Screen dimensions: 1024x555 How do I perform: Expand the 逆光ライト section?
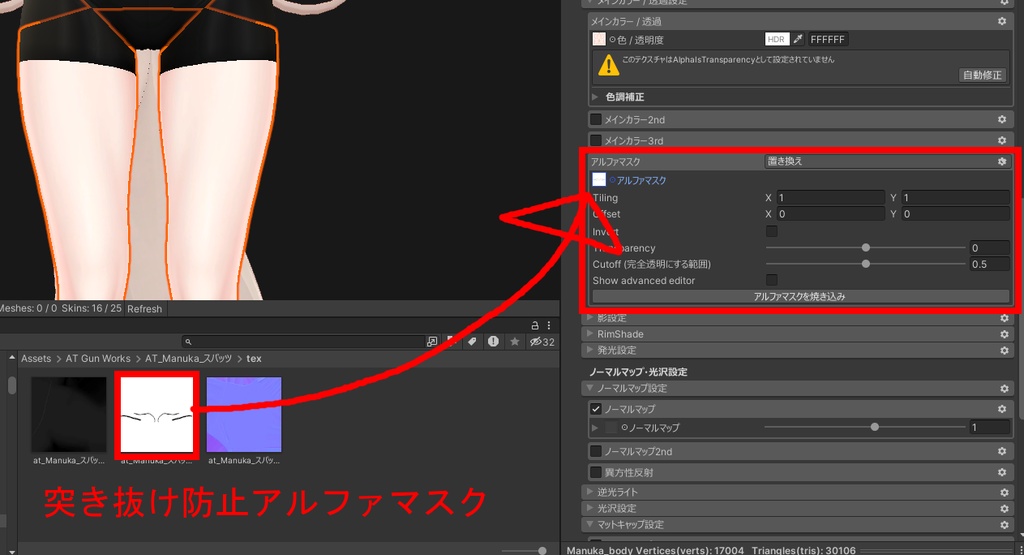pos(590,492)
